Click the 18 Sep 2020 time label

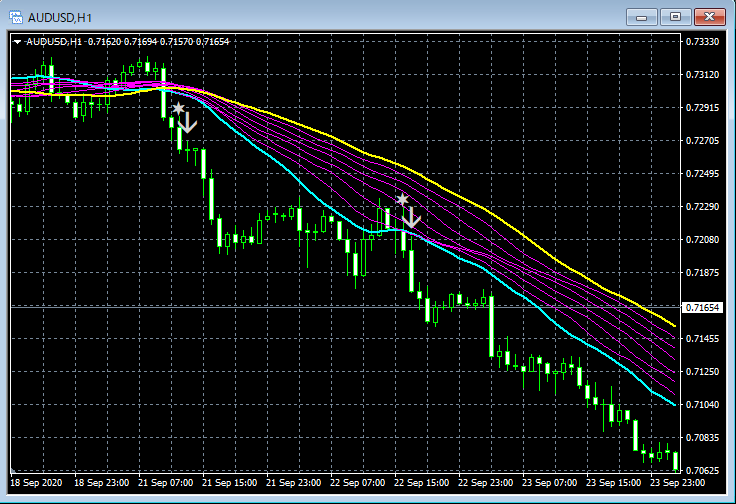click(36, 483)
